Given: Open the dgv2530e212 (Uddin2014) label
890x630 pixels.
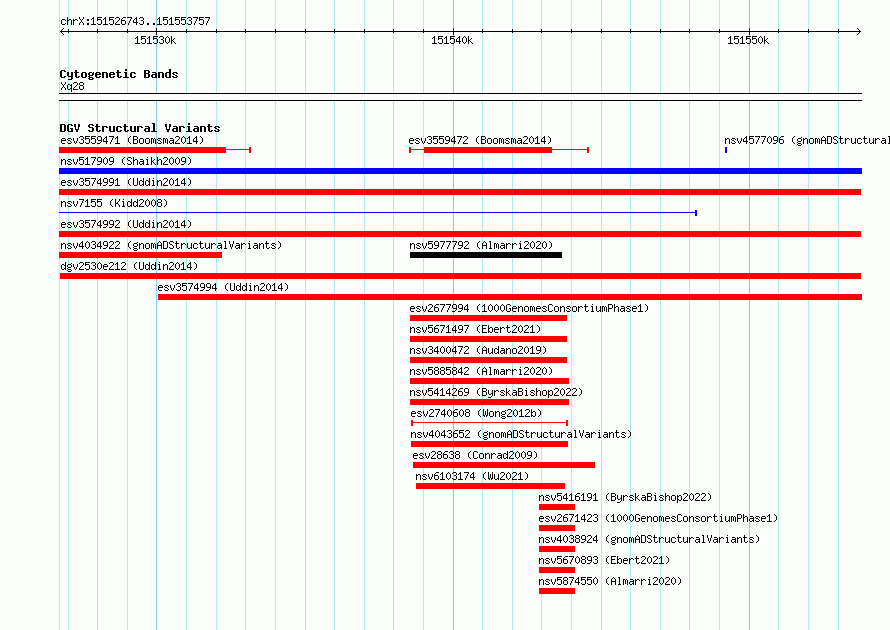Looking at the screenshot, I should [x=129, y=266].
